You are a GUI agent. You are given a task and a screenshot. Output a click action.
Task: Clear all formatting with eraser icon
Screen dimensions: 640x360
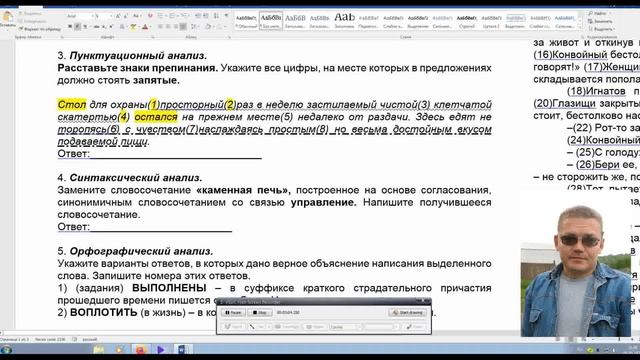pyautogui.click(x=150, y=16)
